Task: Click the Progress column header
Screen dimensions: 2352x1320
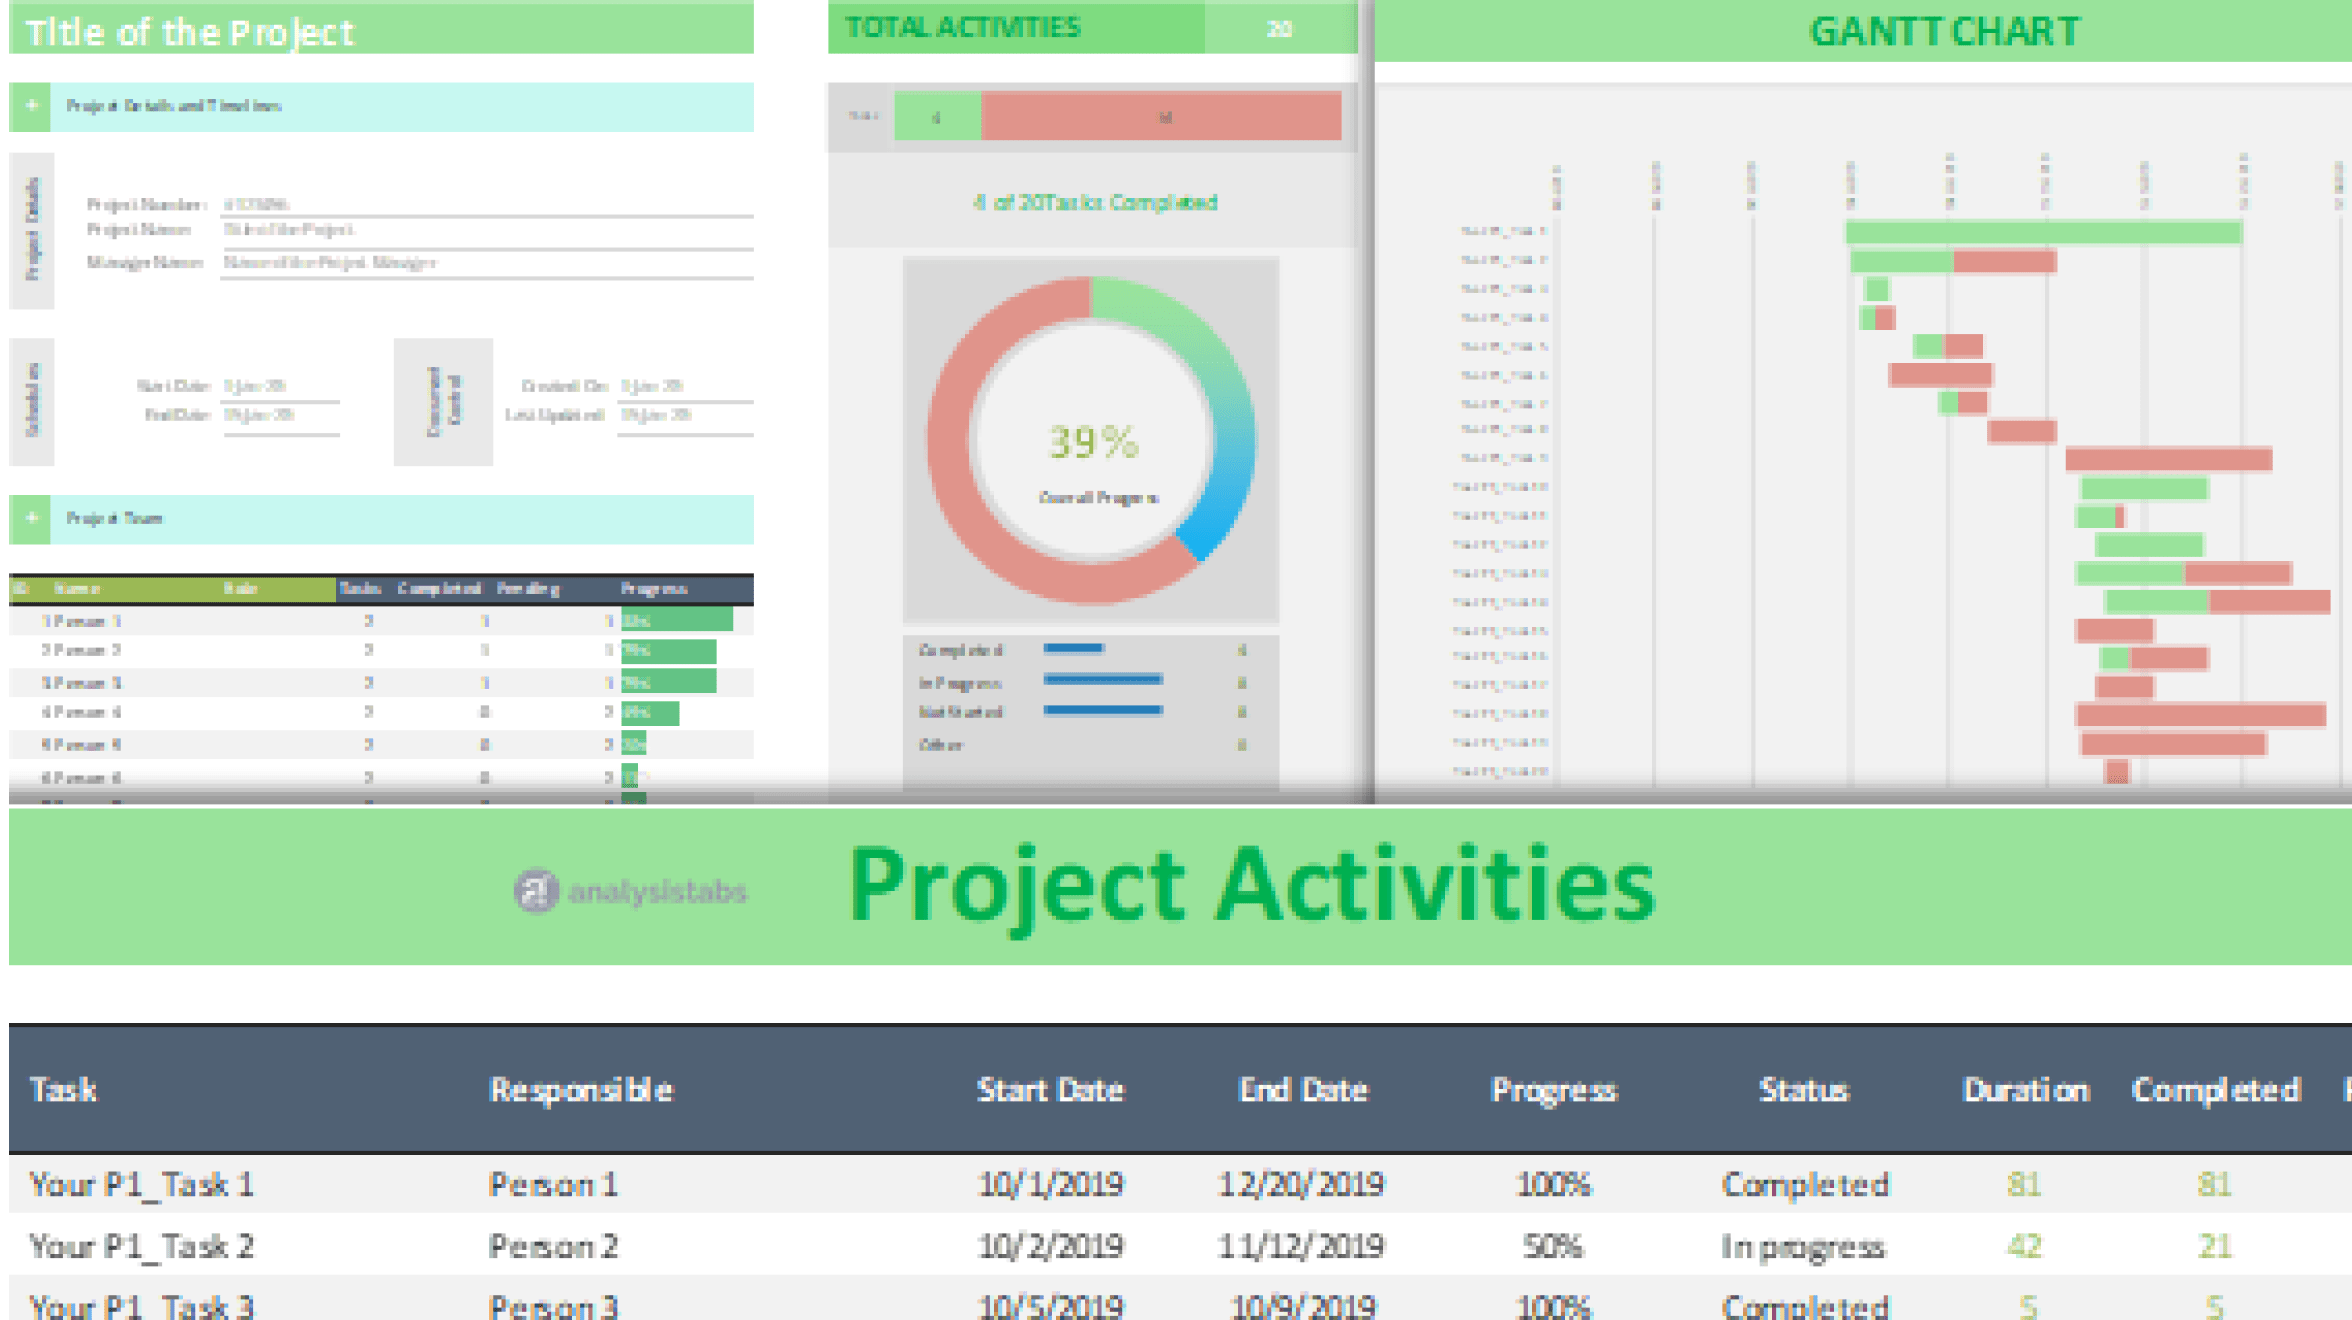Action: click(x=1553, y=1090)
